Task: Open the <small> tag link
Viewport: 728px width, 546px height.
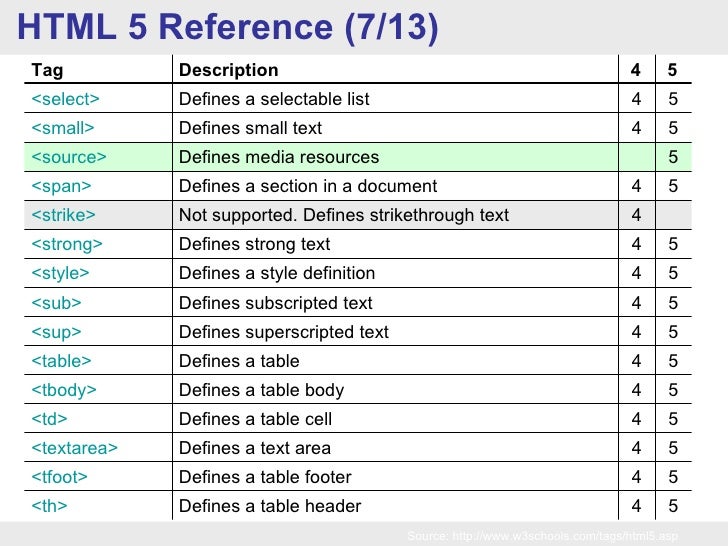Action: pyautogui.click(x=63, y=128)
